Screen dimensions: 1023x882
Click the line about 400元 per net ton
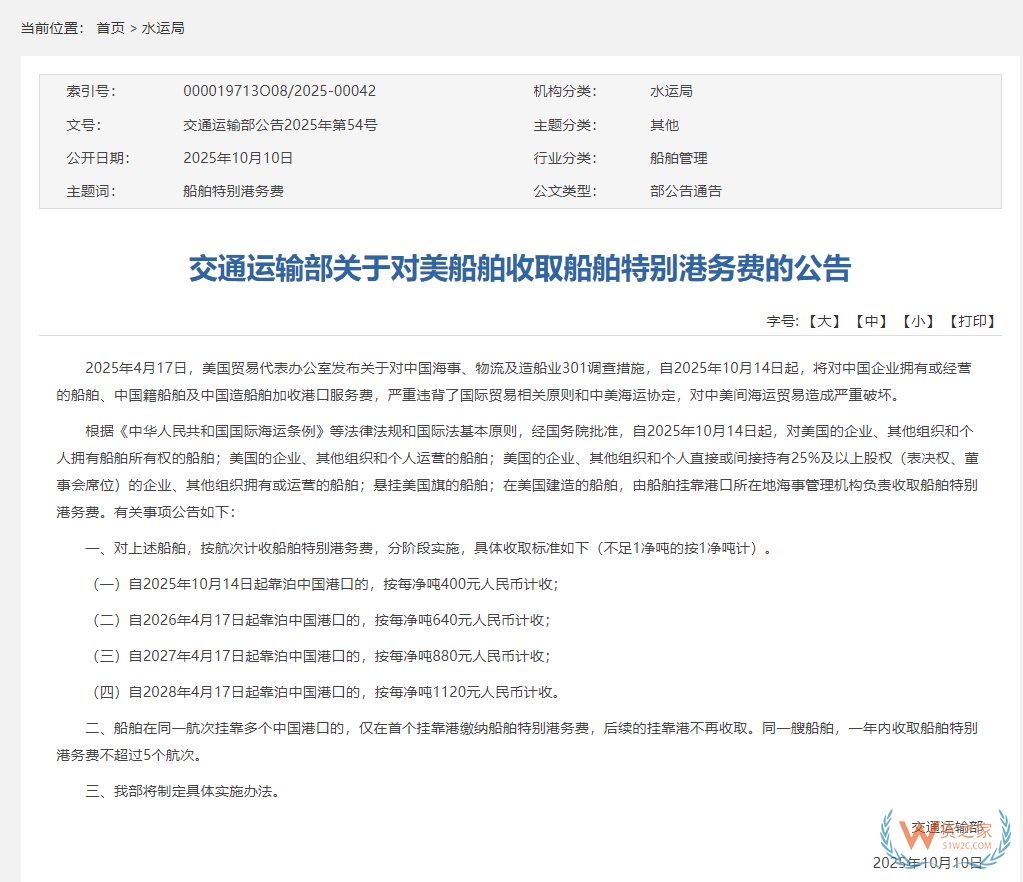point(325,584)
